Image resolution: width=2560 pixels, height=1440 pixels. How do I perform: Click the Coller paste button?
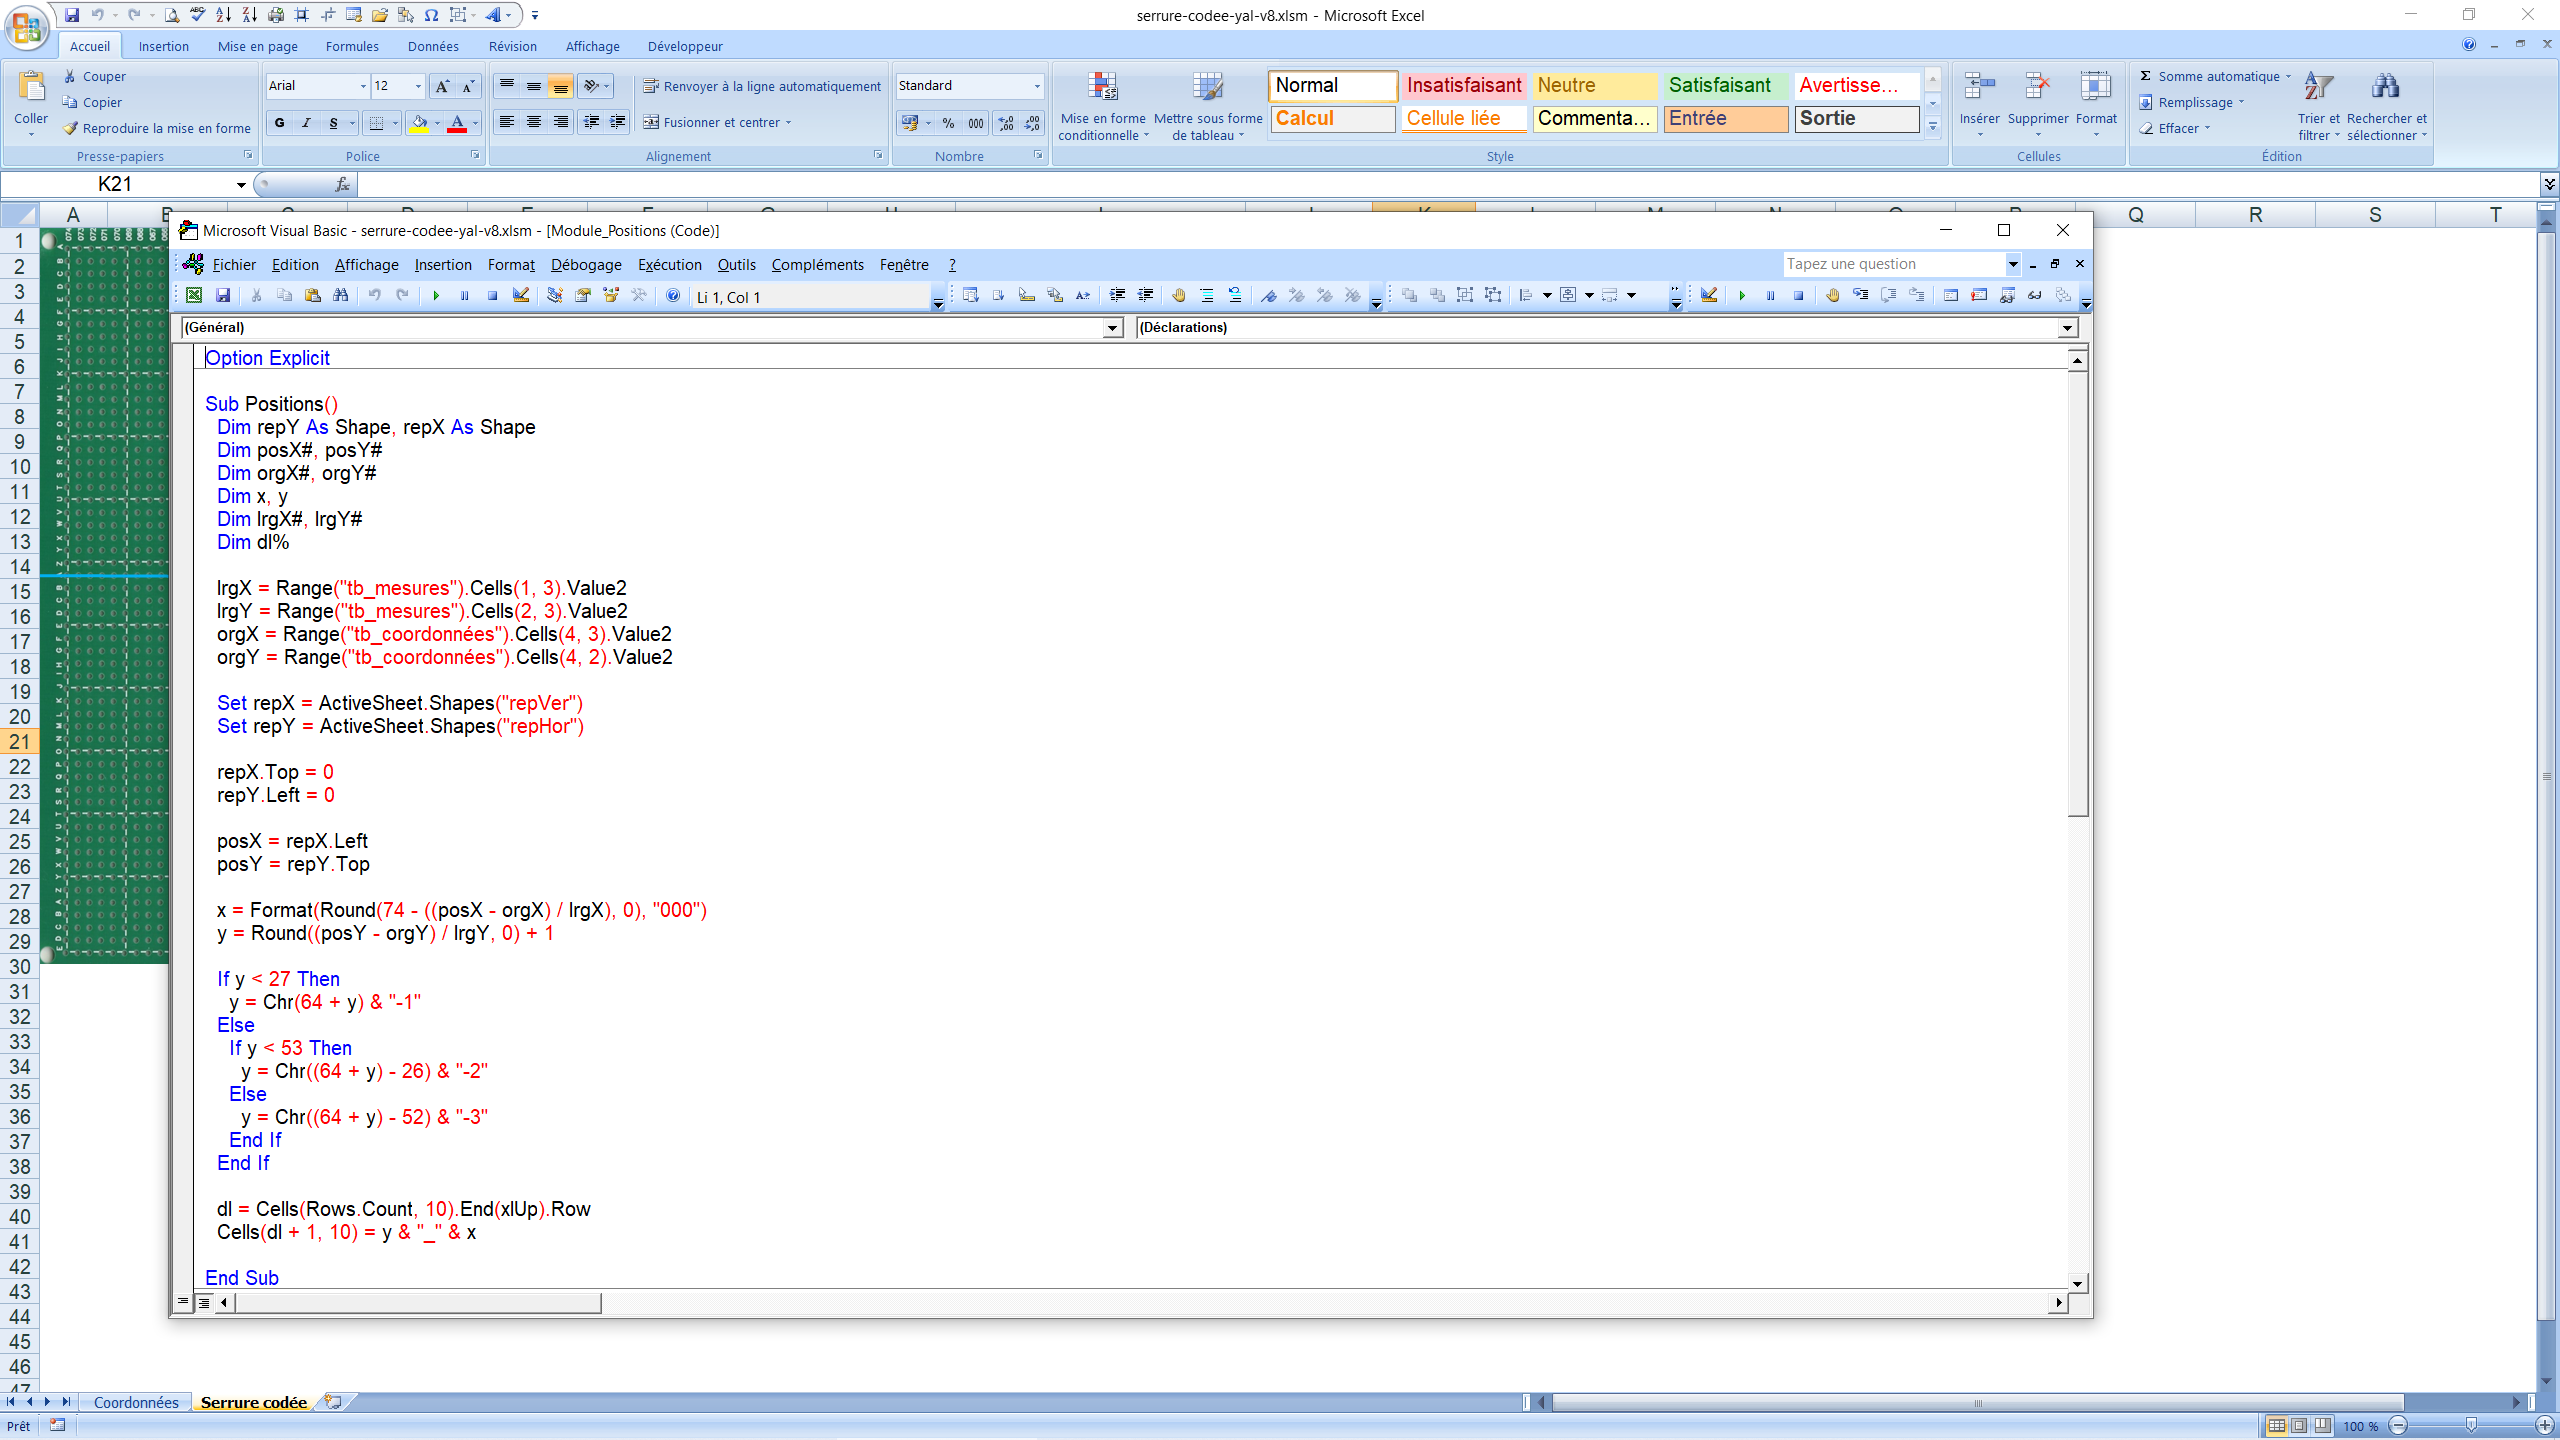[x=31, y=103]
